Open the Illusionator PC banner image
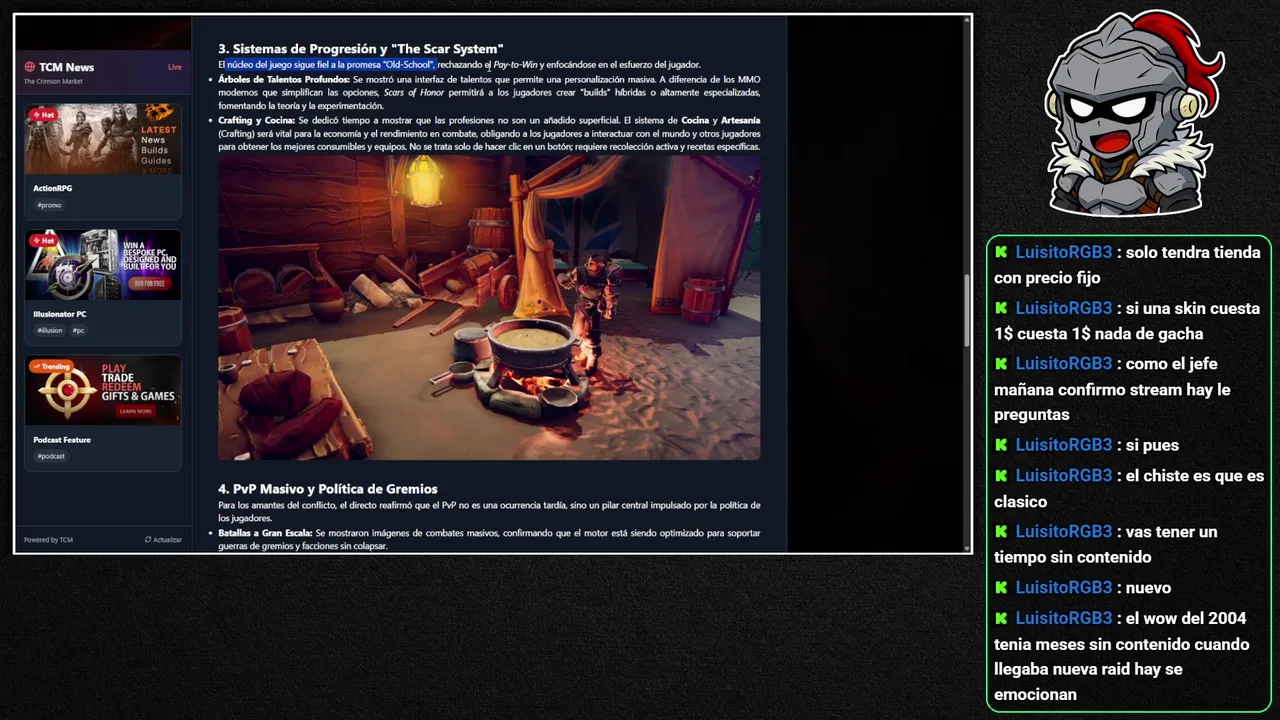The width and height of the screenshot is (1280, 720). coord(103,265)
